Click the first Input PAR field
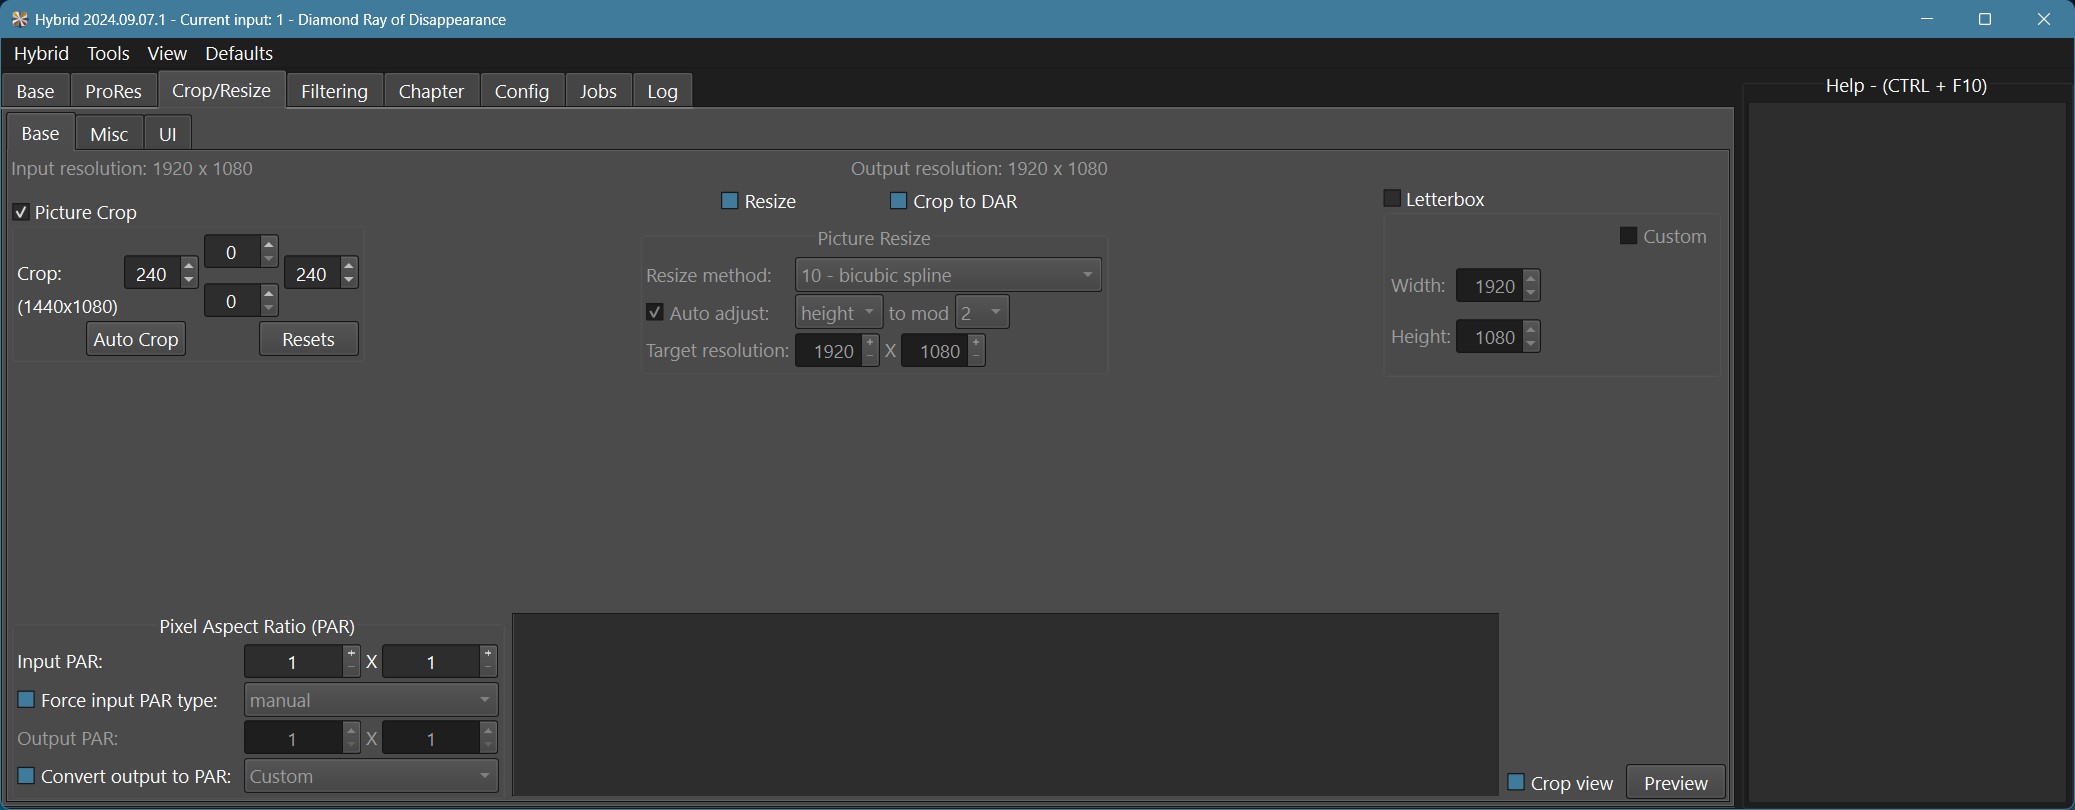2075x810 pixels. point(294,662)
